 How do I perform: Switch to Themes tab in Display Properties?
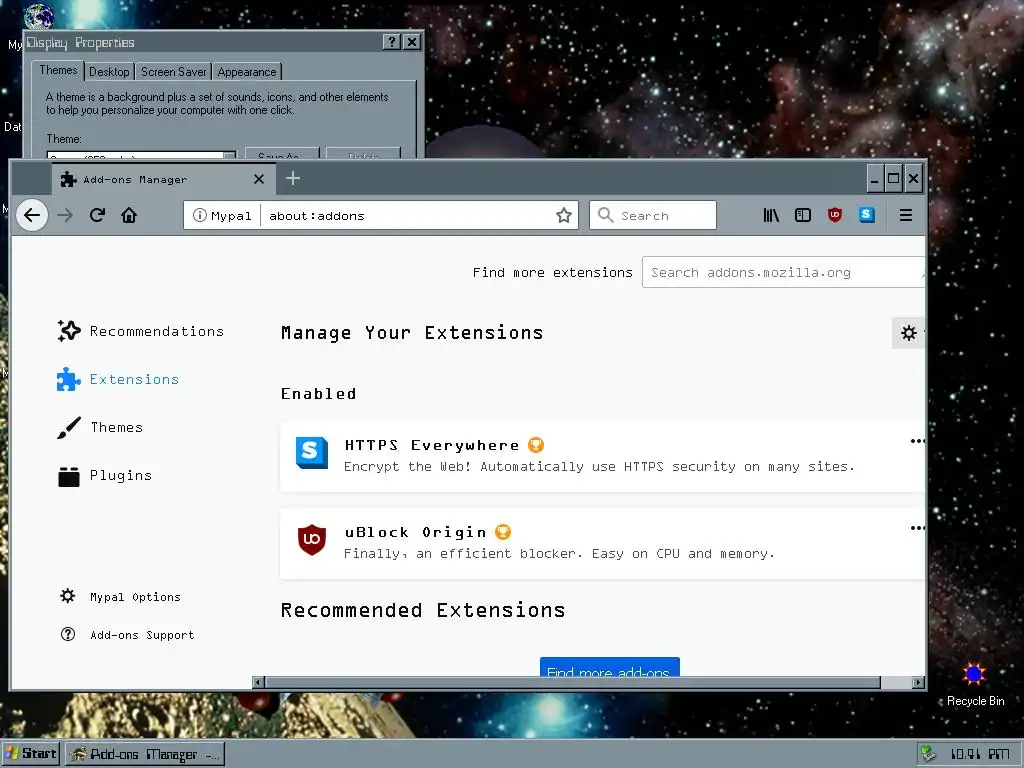pyautogui.click(x=58, y=71)
